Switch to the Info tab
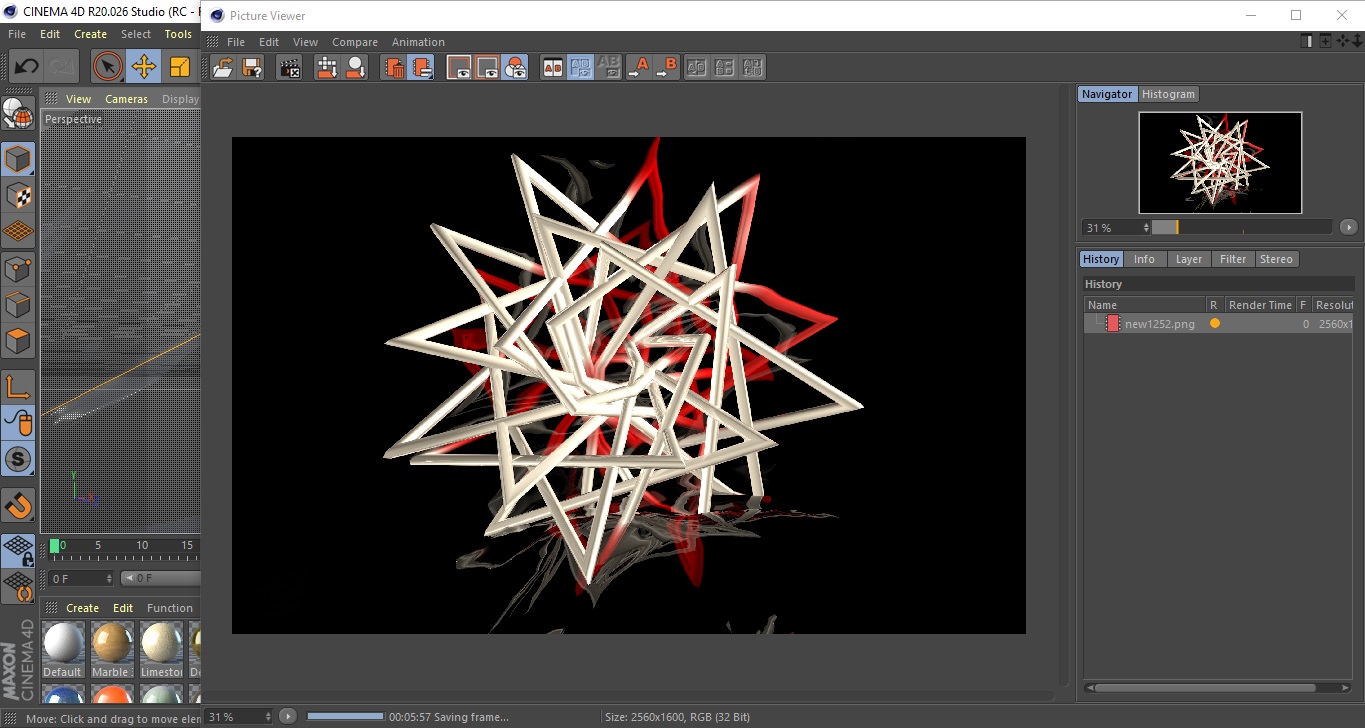Screen dimensions: 1365x728 [1144, 259]
